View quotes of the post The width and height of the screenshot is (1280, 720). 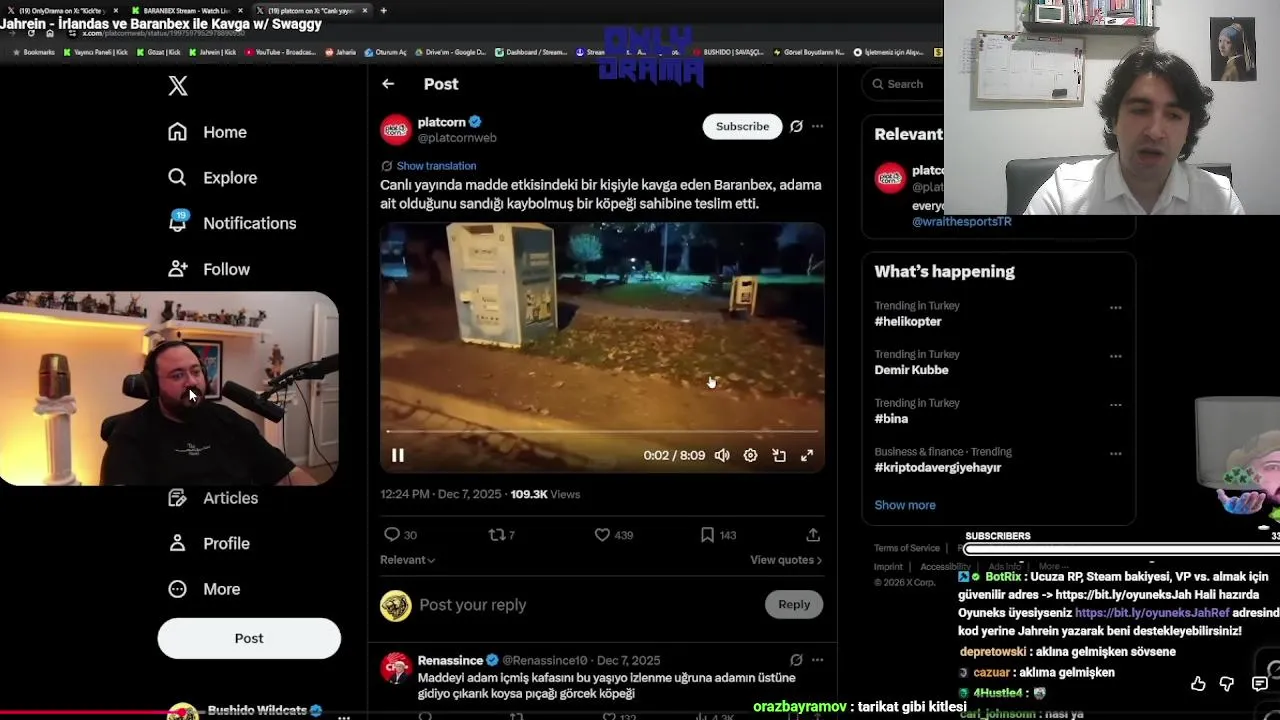point(786,560)
